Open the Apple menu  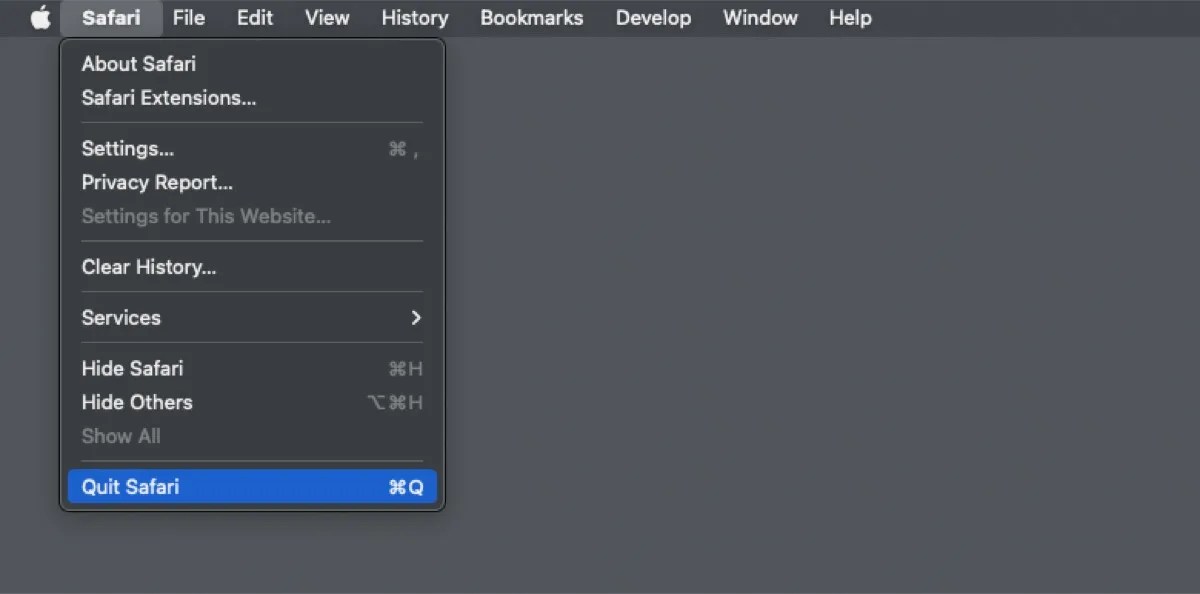(39, 17)
